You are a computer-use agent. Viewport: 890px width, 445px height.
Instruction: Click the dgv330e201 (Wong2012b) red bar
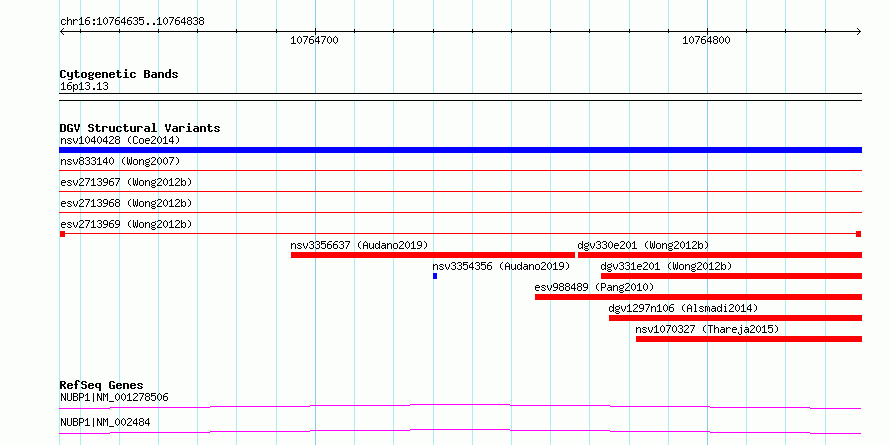(x=720, y=255)
